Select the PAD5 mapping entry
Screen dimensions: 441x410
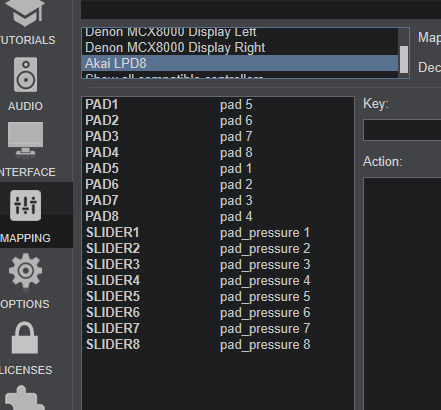pos(218,169)
